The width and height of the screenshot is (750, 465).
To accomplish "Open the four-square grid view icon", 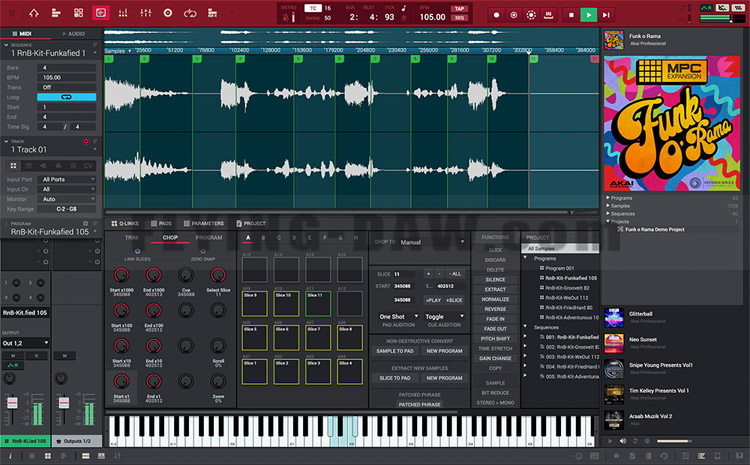I will click(78, 13).
